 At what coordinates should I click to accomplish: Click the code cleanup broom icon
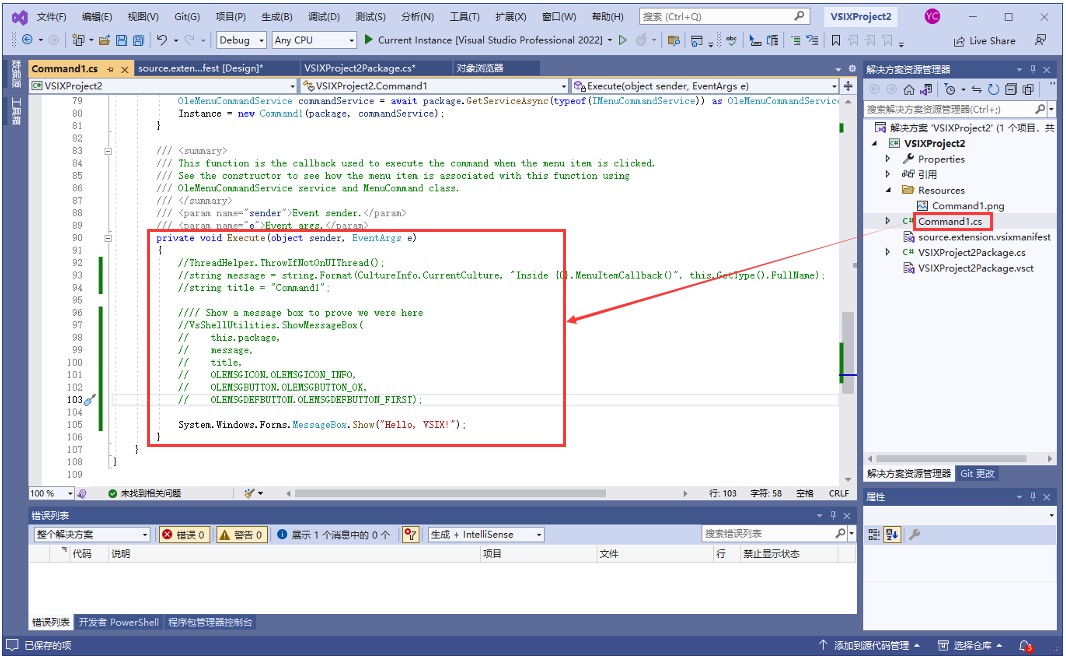(250, 493)
